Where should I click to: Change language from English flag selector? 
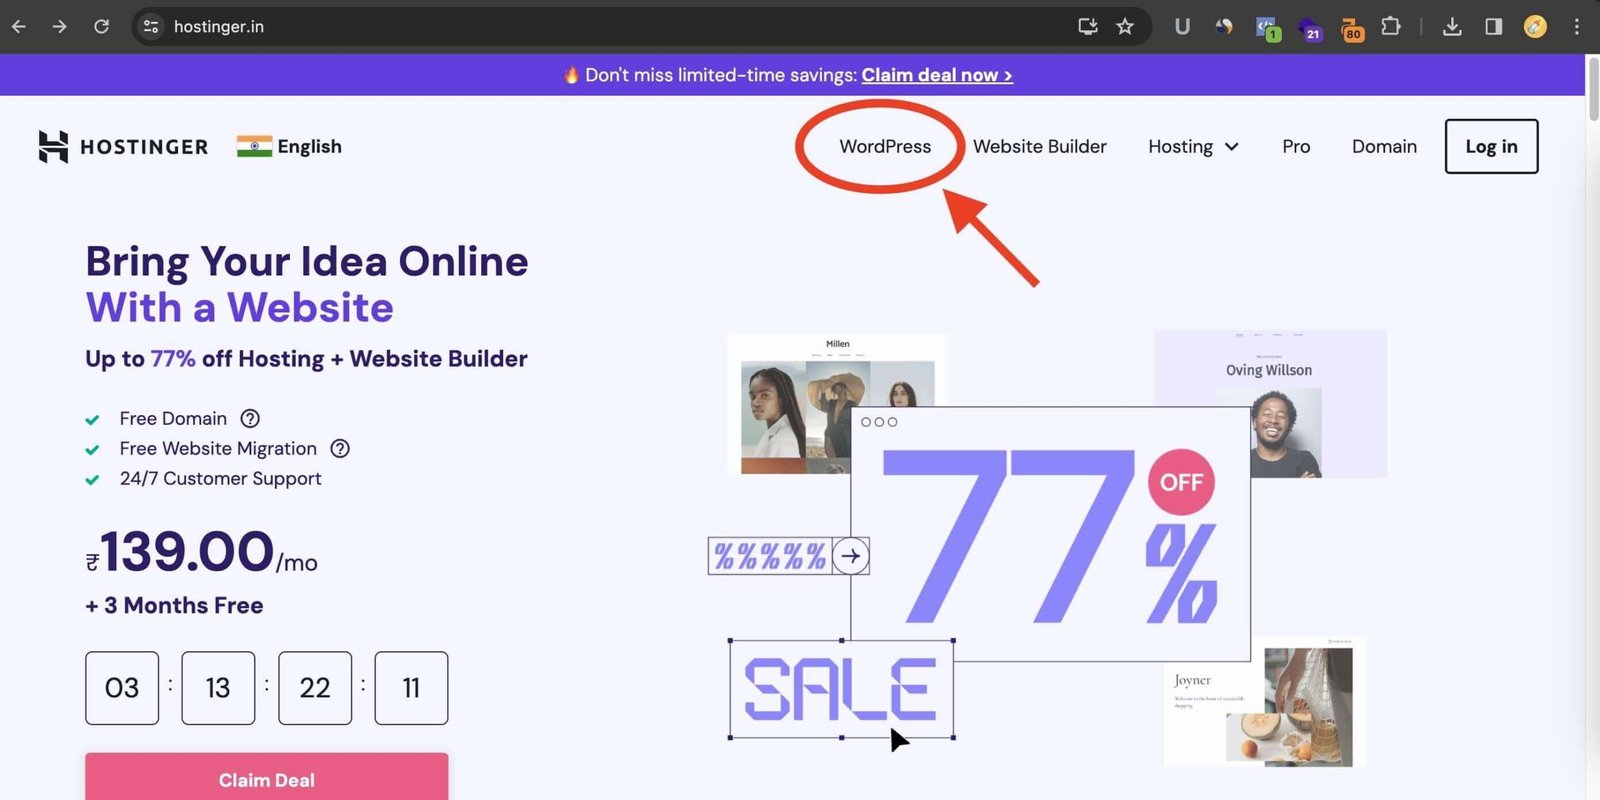pos(289,147)
